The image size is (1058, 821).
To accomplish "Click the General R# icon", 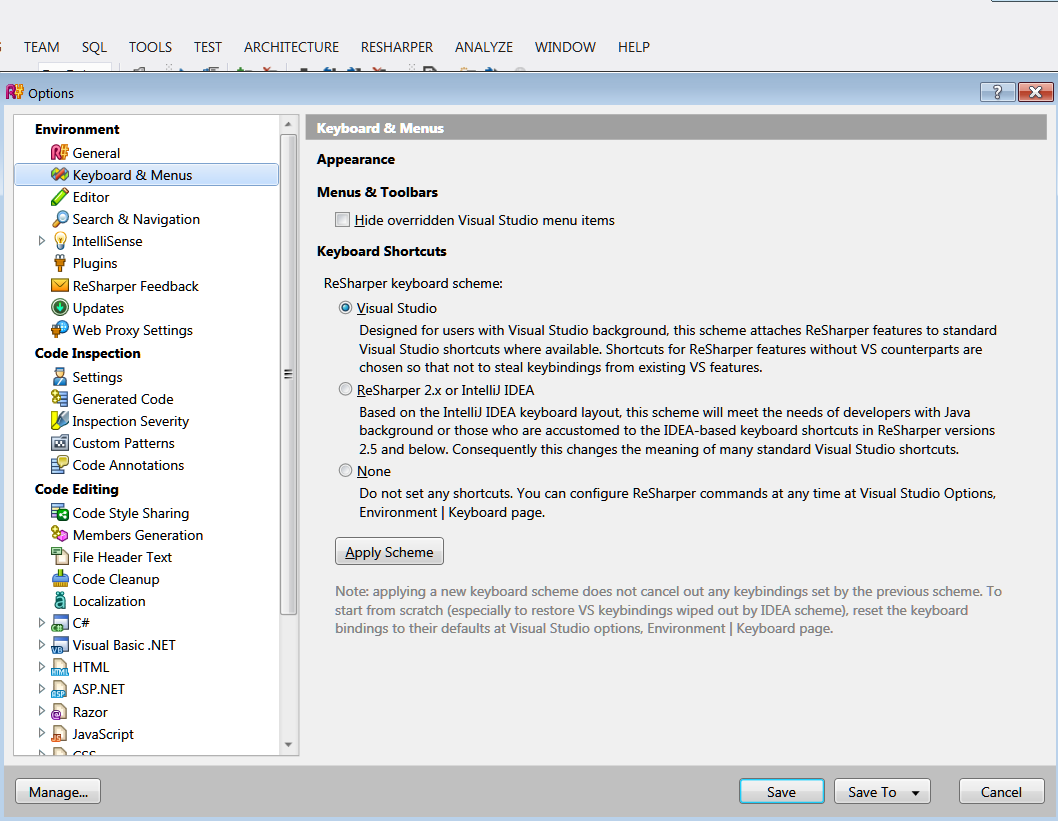I will (60, 152).
